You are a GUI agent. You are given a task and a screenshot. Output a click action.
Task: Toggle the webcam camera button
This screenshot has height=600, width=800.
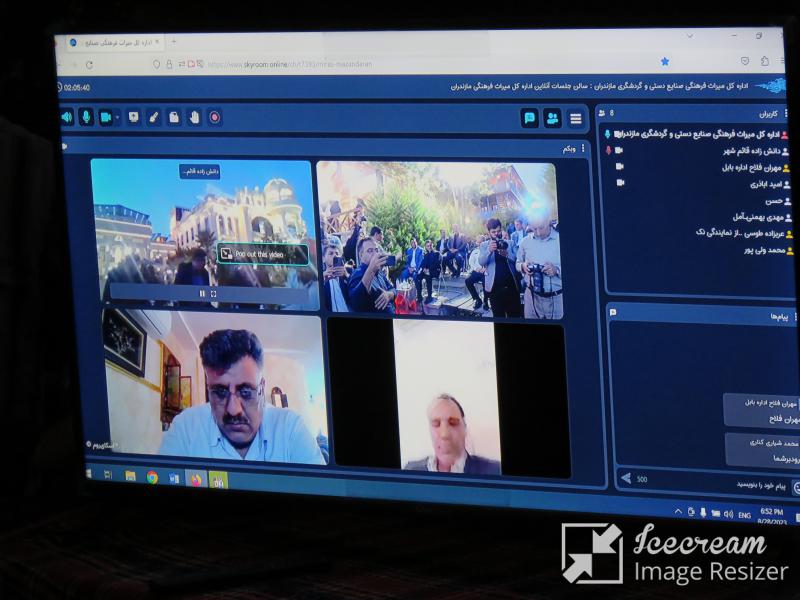point(106,117)
